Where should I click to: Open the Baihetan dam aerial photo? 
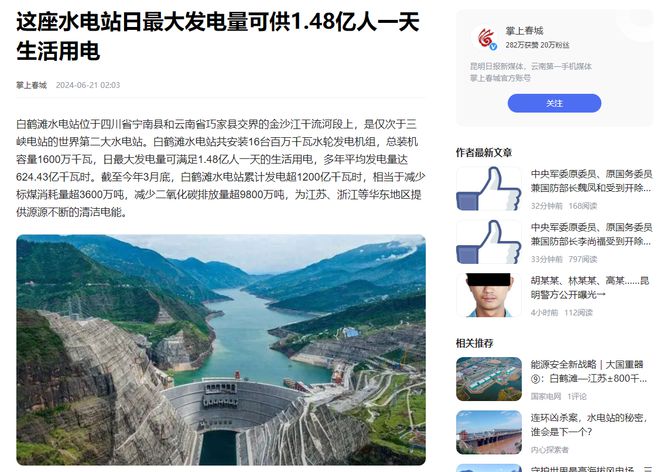click(221, 350)
